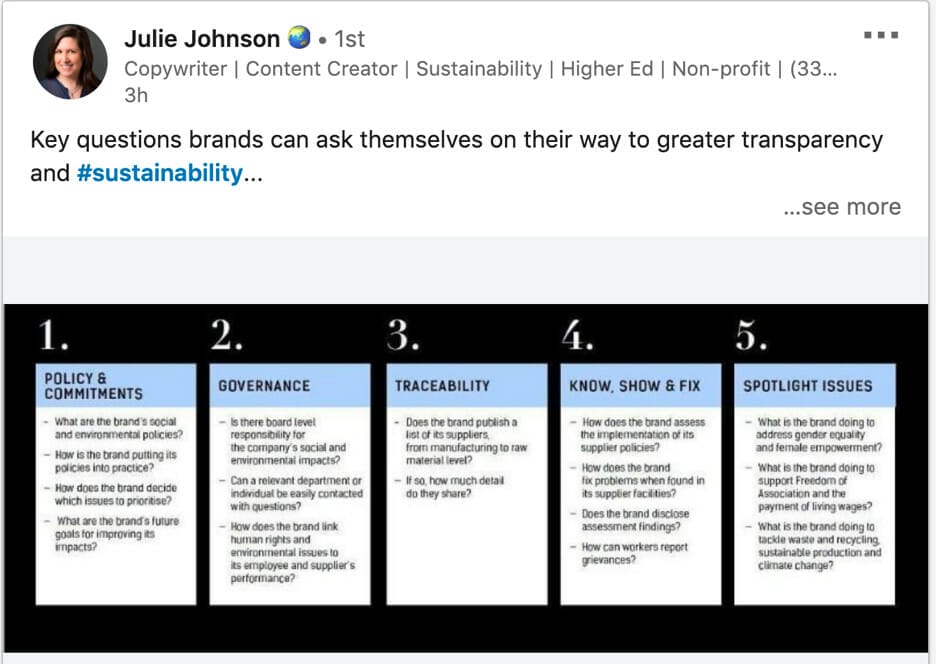This screenshot has height=664, width=936.
Task: Open the Copywriter headline under the name
Action: (x=481, y=69)
